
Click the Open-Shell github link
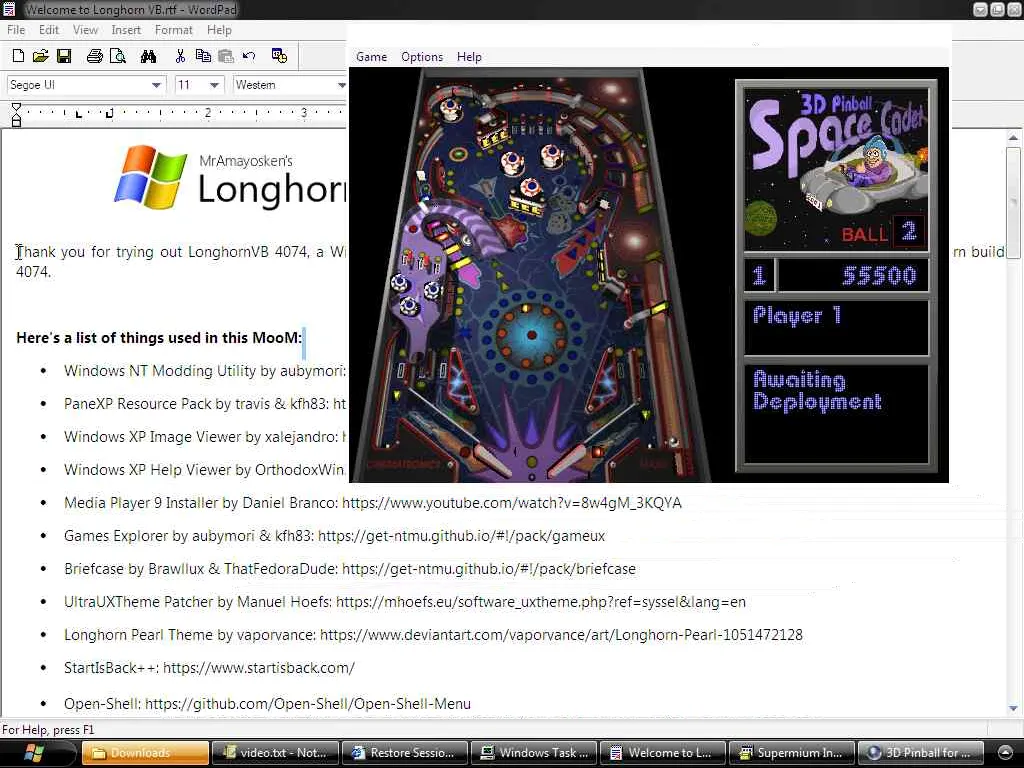tap(308, 704)
